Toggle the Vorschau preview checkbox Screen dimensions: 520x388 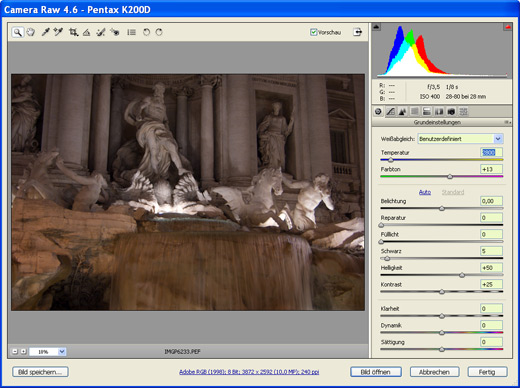click(313, 32)
